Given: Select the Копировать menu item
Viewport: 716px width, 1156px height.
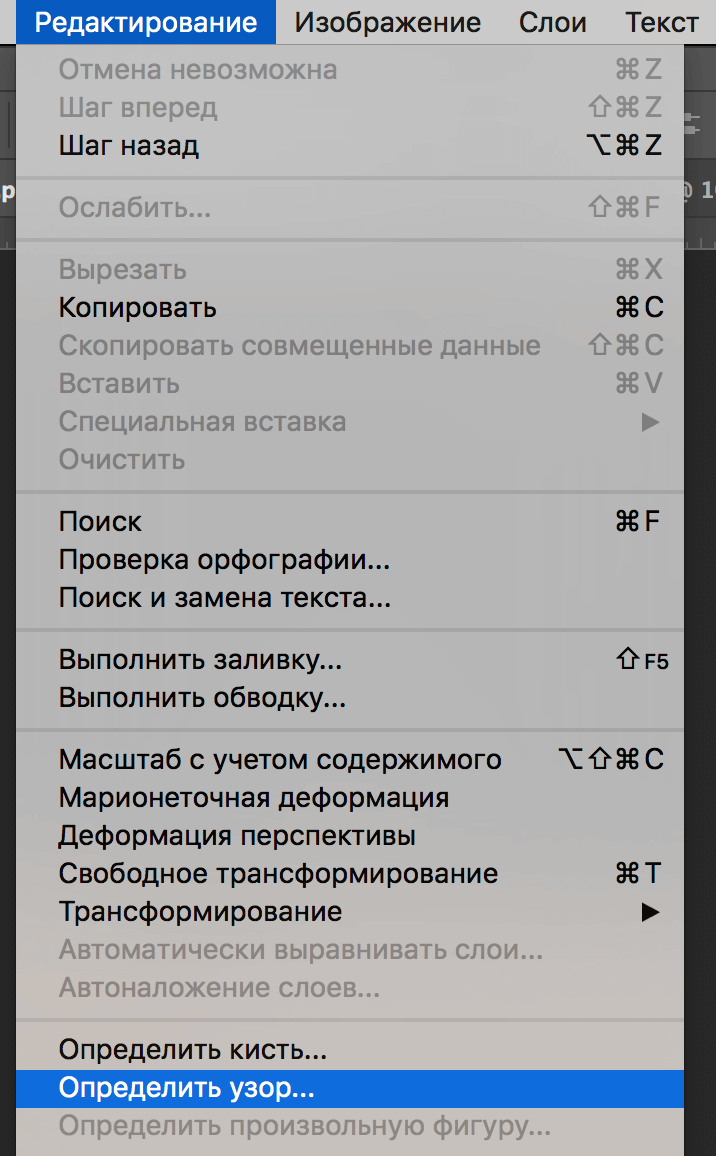Looking at the screenshot, I should tap(138, 308).
